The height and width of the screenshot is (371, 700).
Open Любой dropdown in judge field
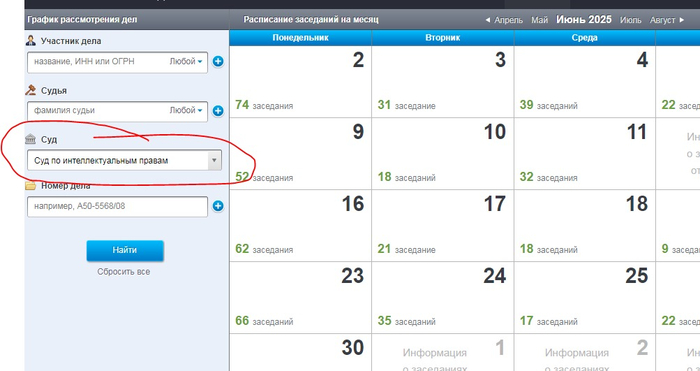tap(186, 110)
